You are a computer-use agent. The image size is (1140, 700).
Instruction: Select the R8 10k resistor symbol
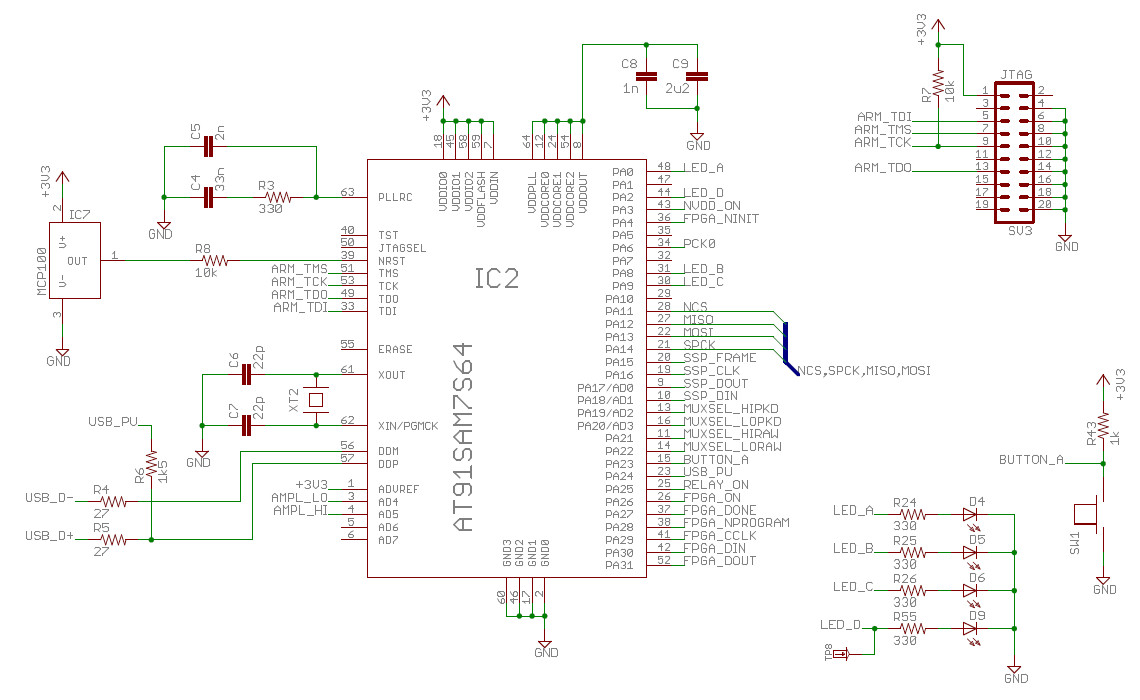215,260
